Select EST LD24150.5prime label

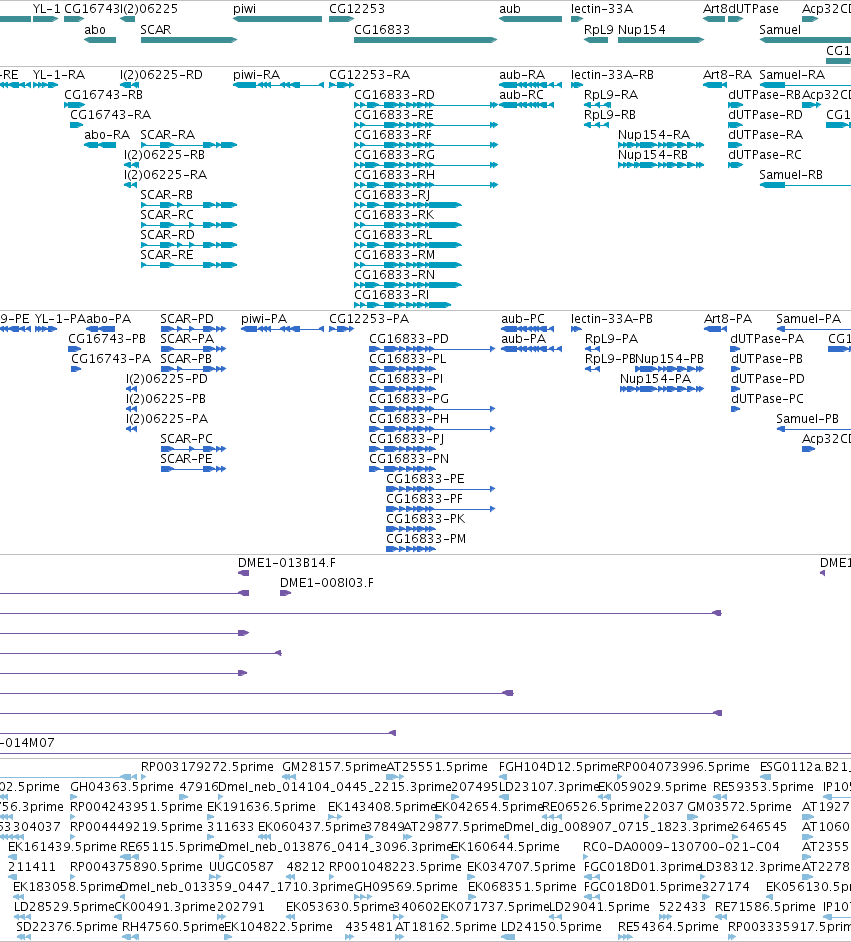point(551,927)
